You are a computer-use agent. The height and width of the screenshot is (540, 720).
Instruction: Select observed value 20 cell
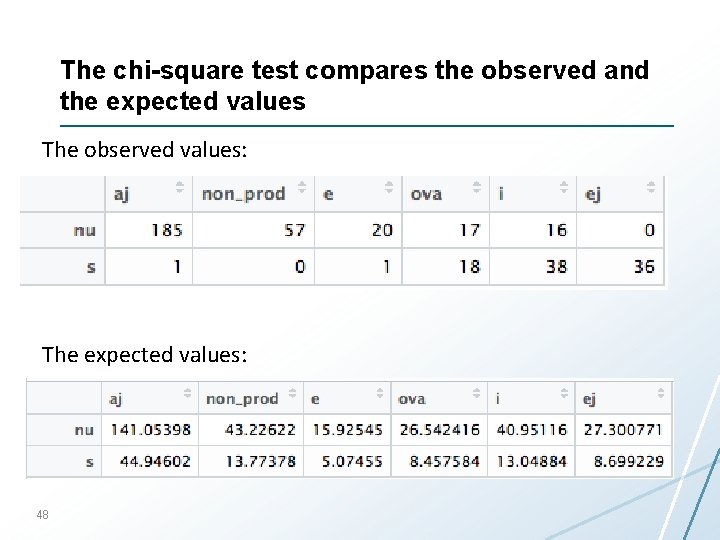click(x=358, y=230)
